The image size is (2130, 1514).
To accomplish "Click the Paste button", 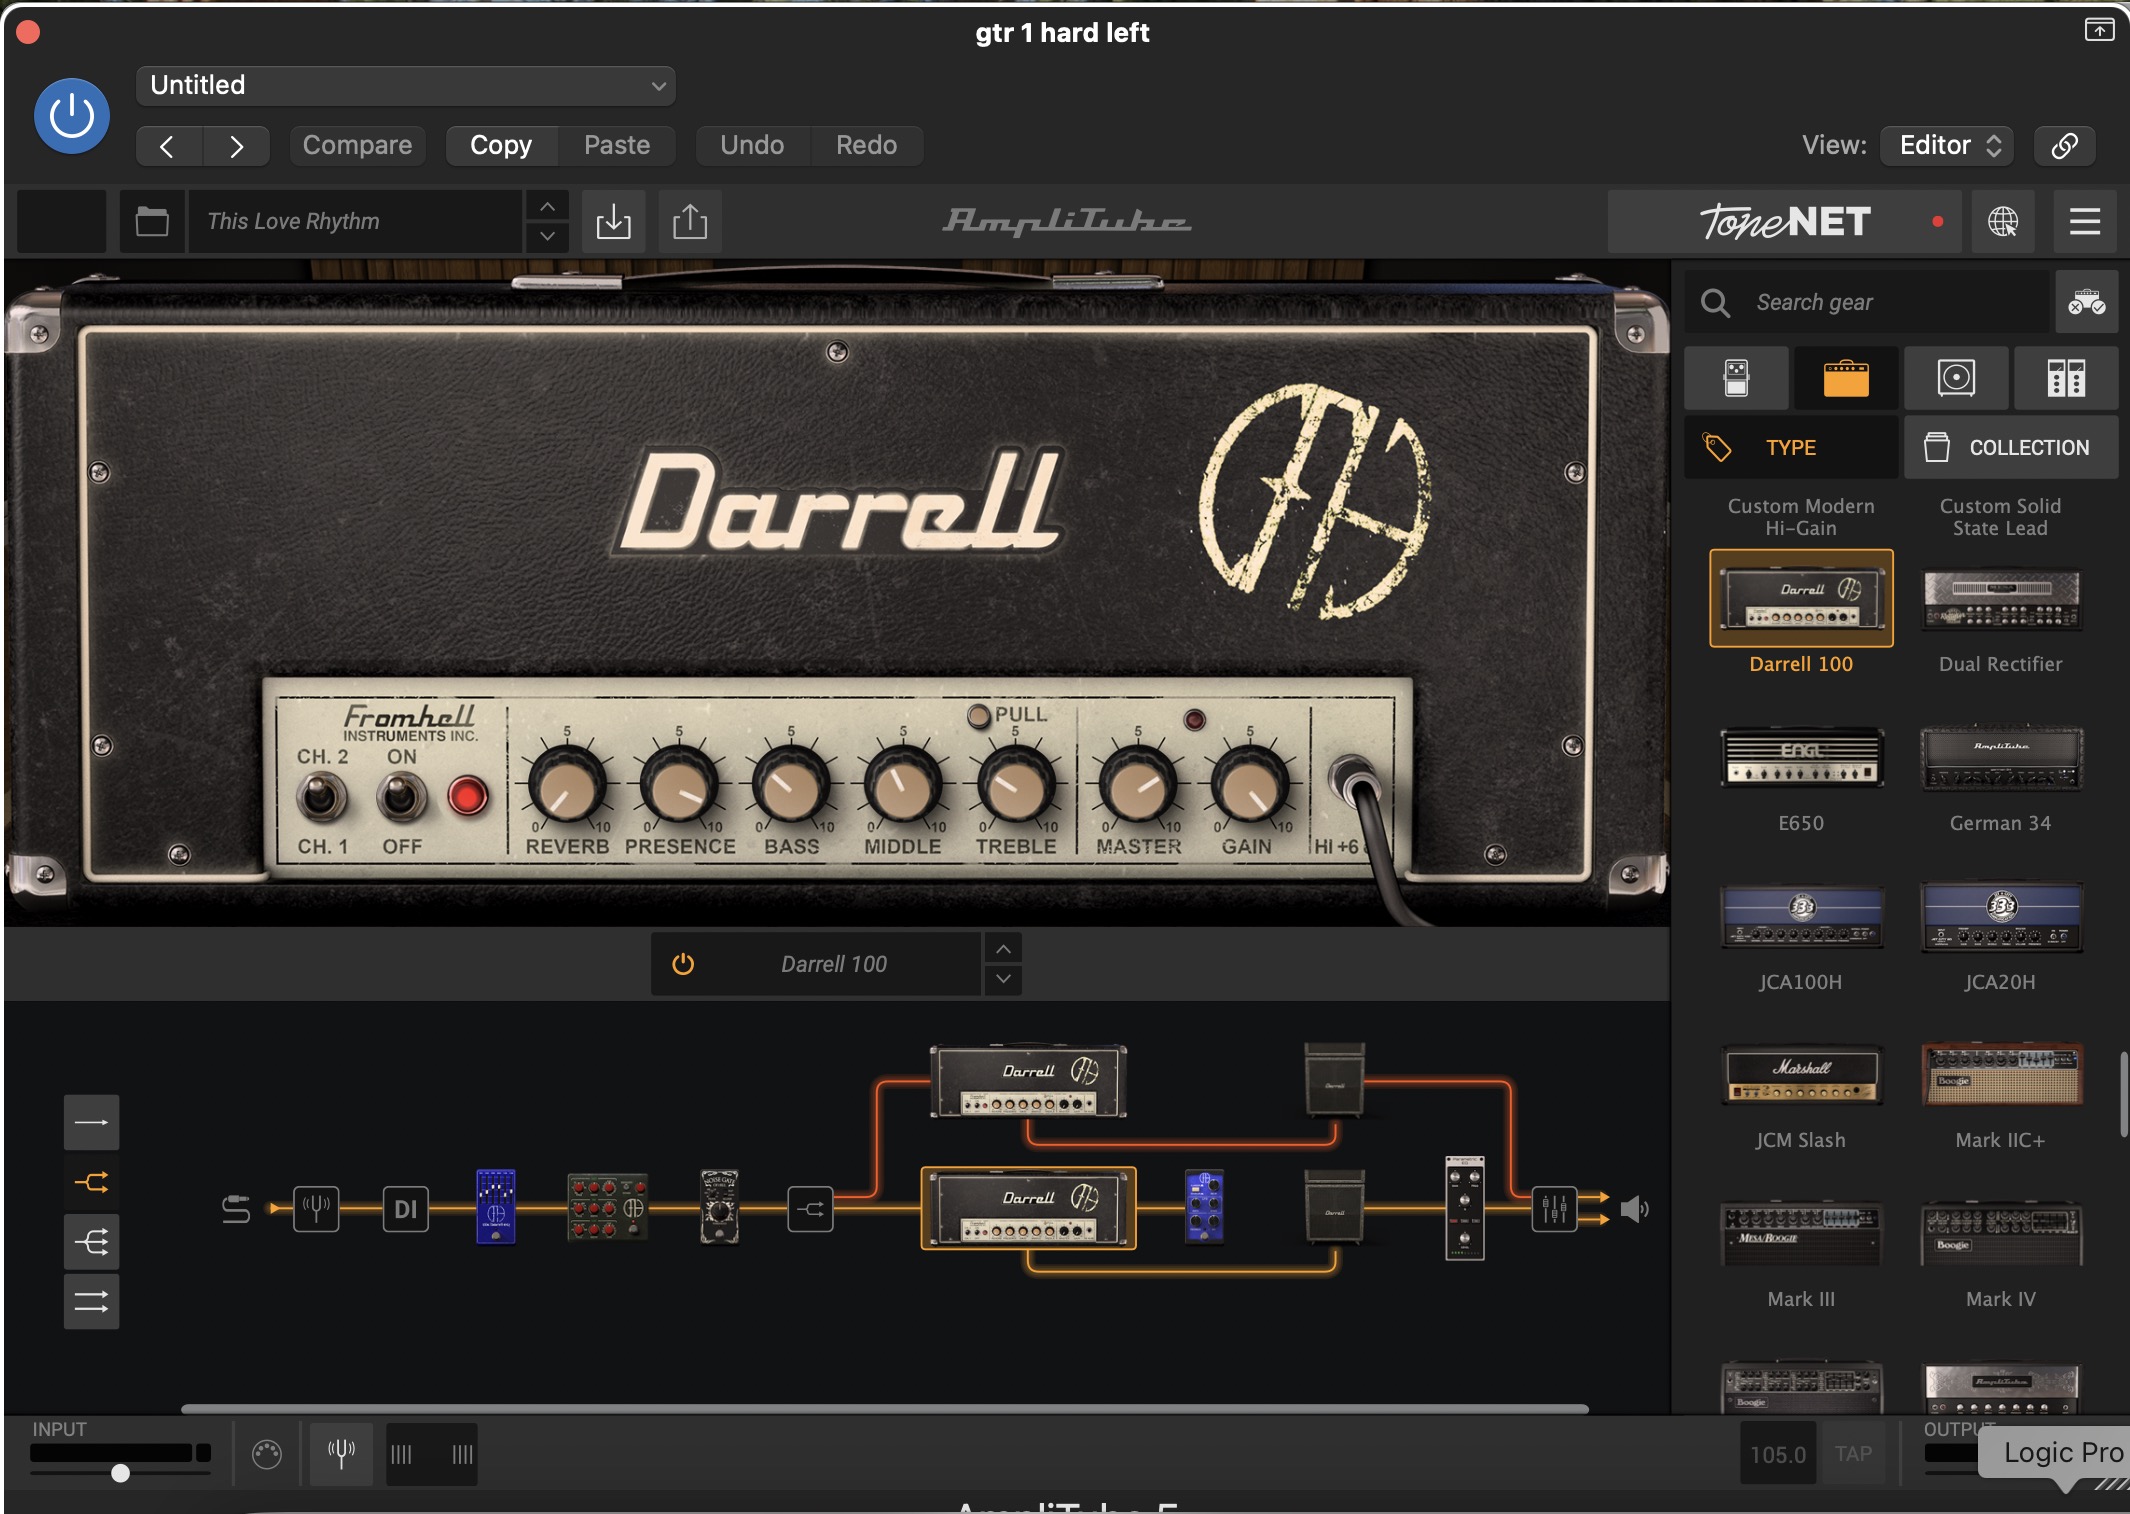I will click(617, 146).
